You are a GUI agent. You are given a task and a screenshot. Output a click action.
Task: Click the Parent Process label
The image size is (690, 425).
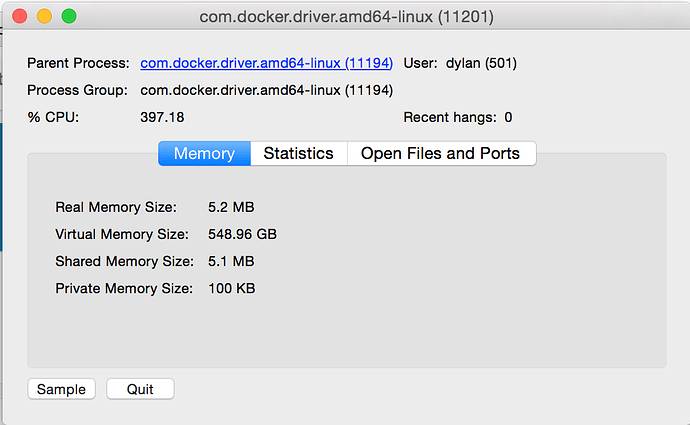point(79,63)
